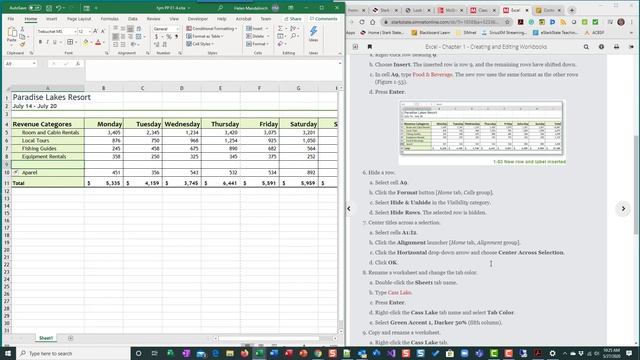Switch to the Data ribbon tab
This screenshot has height=360, width=640.
(x=133, y=19)
